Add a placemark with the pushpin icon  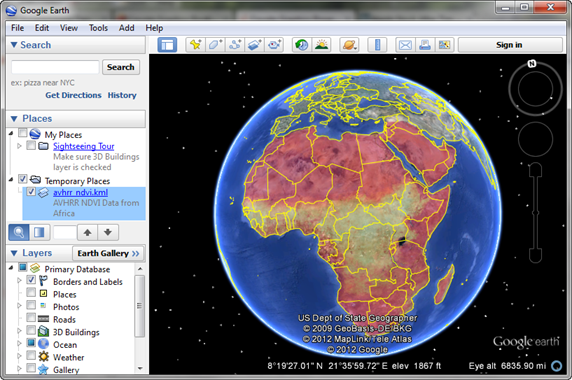coord(195,45)
